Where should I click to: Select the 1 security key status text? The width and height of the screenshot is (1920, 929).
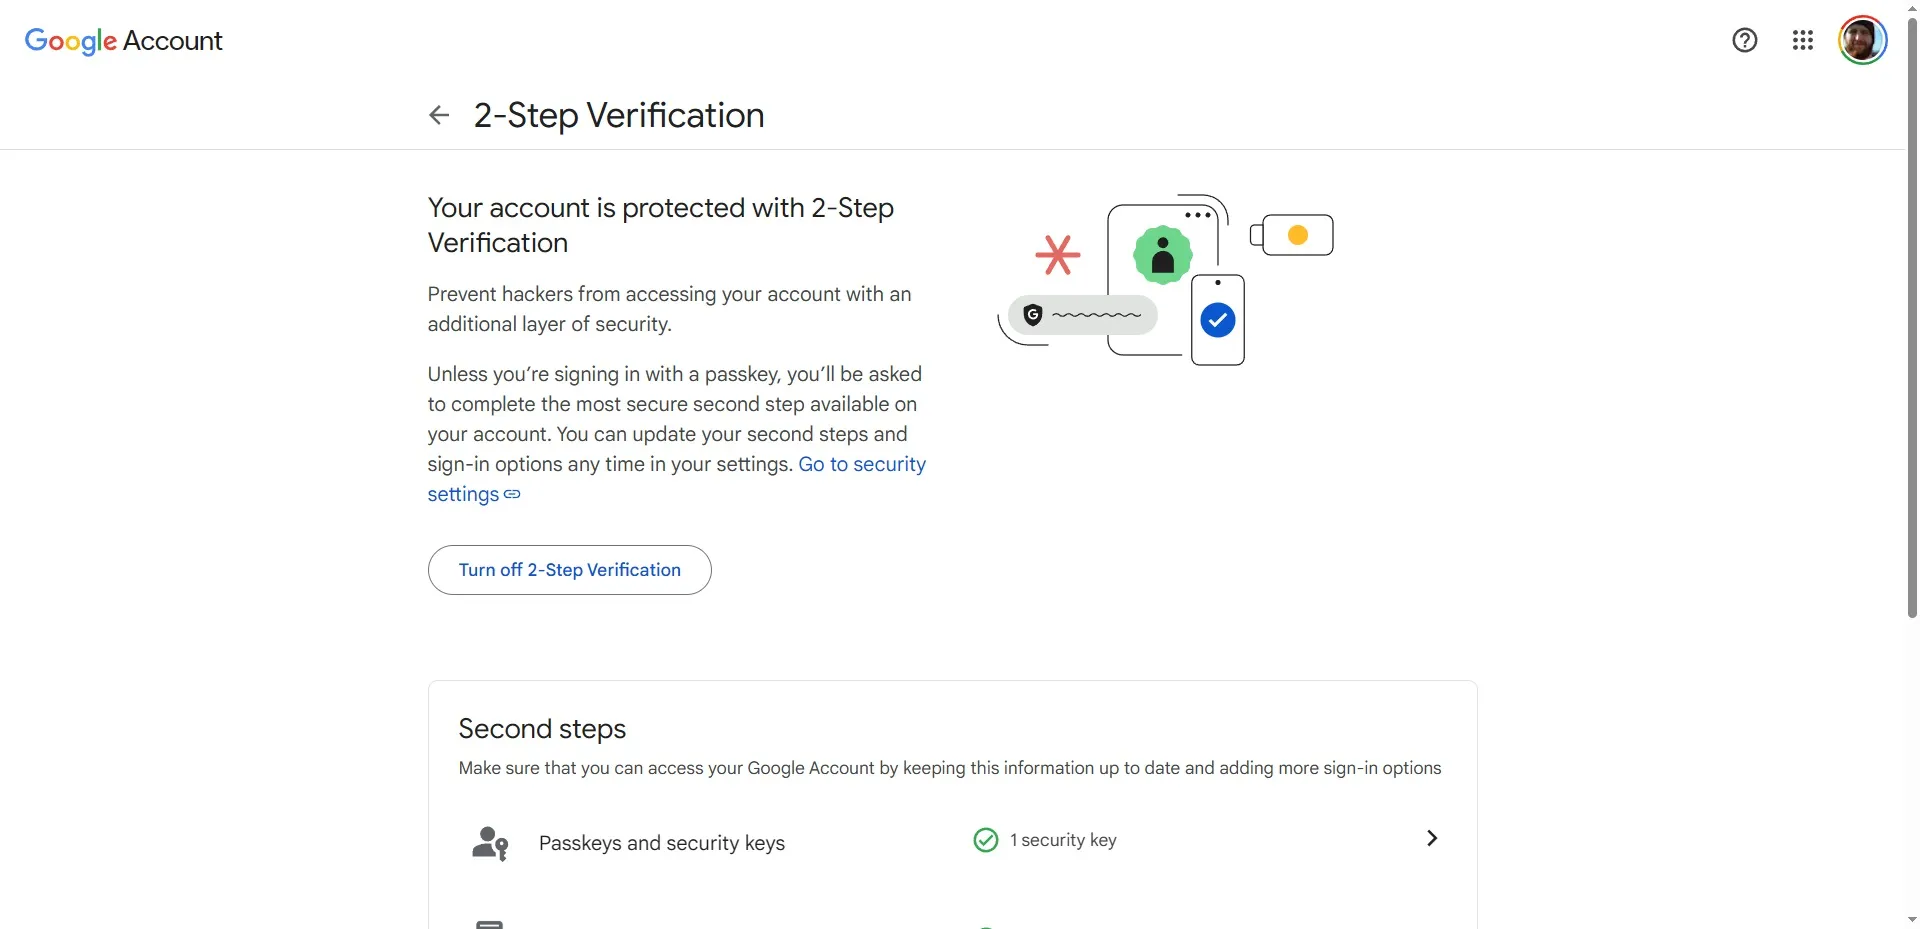1064,840
